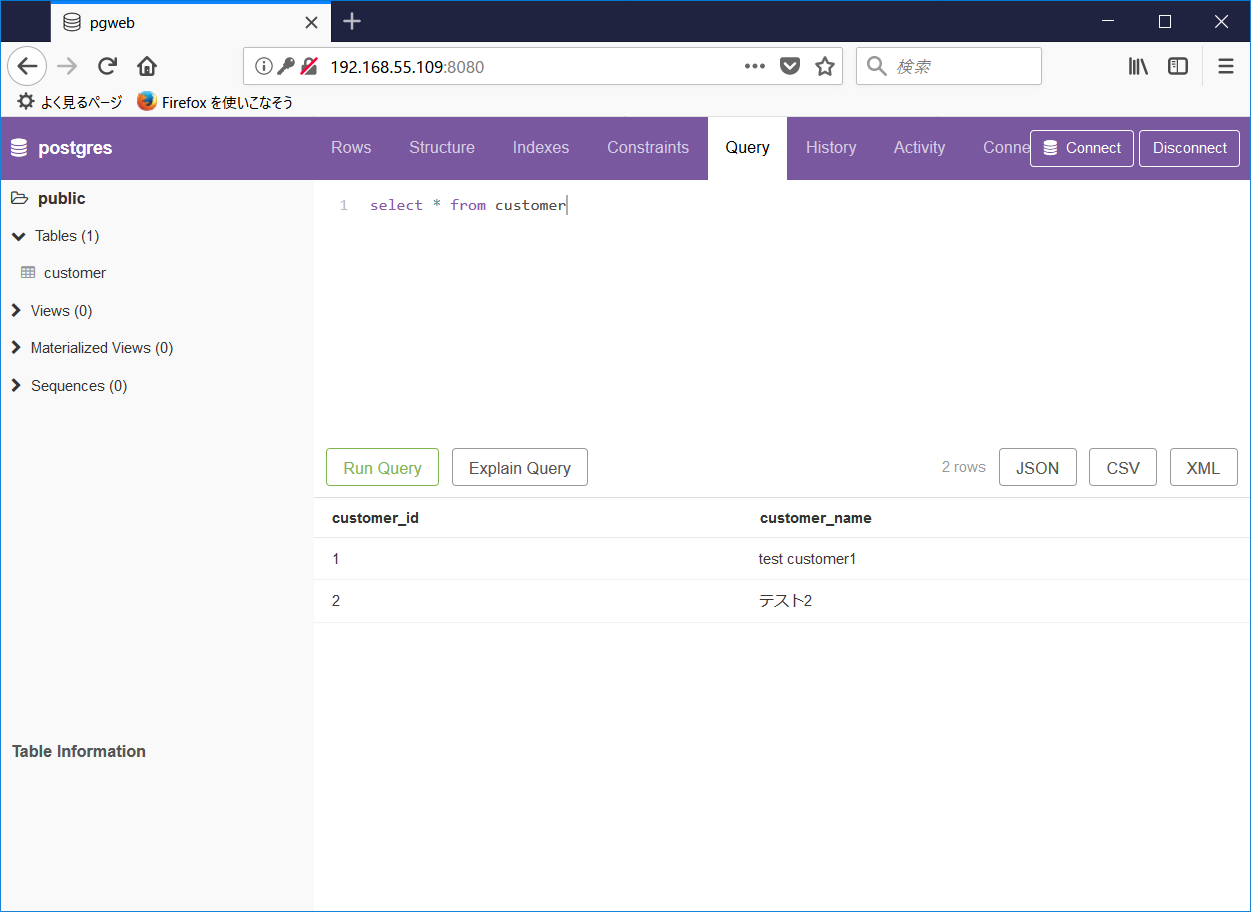
Task: Click the public schema folder icon
Action: click(x=18, y=198)
